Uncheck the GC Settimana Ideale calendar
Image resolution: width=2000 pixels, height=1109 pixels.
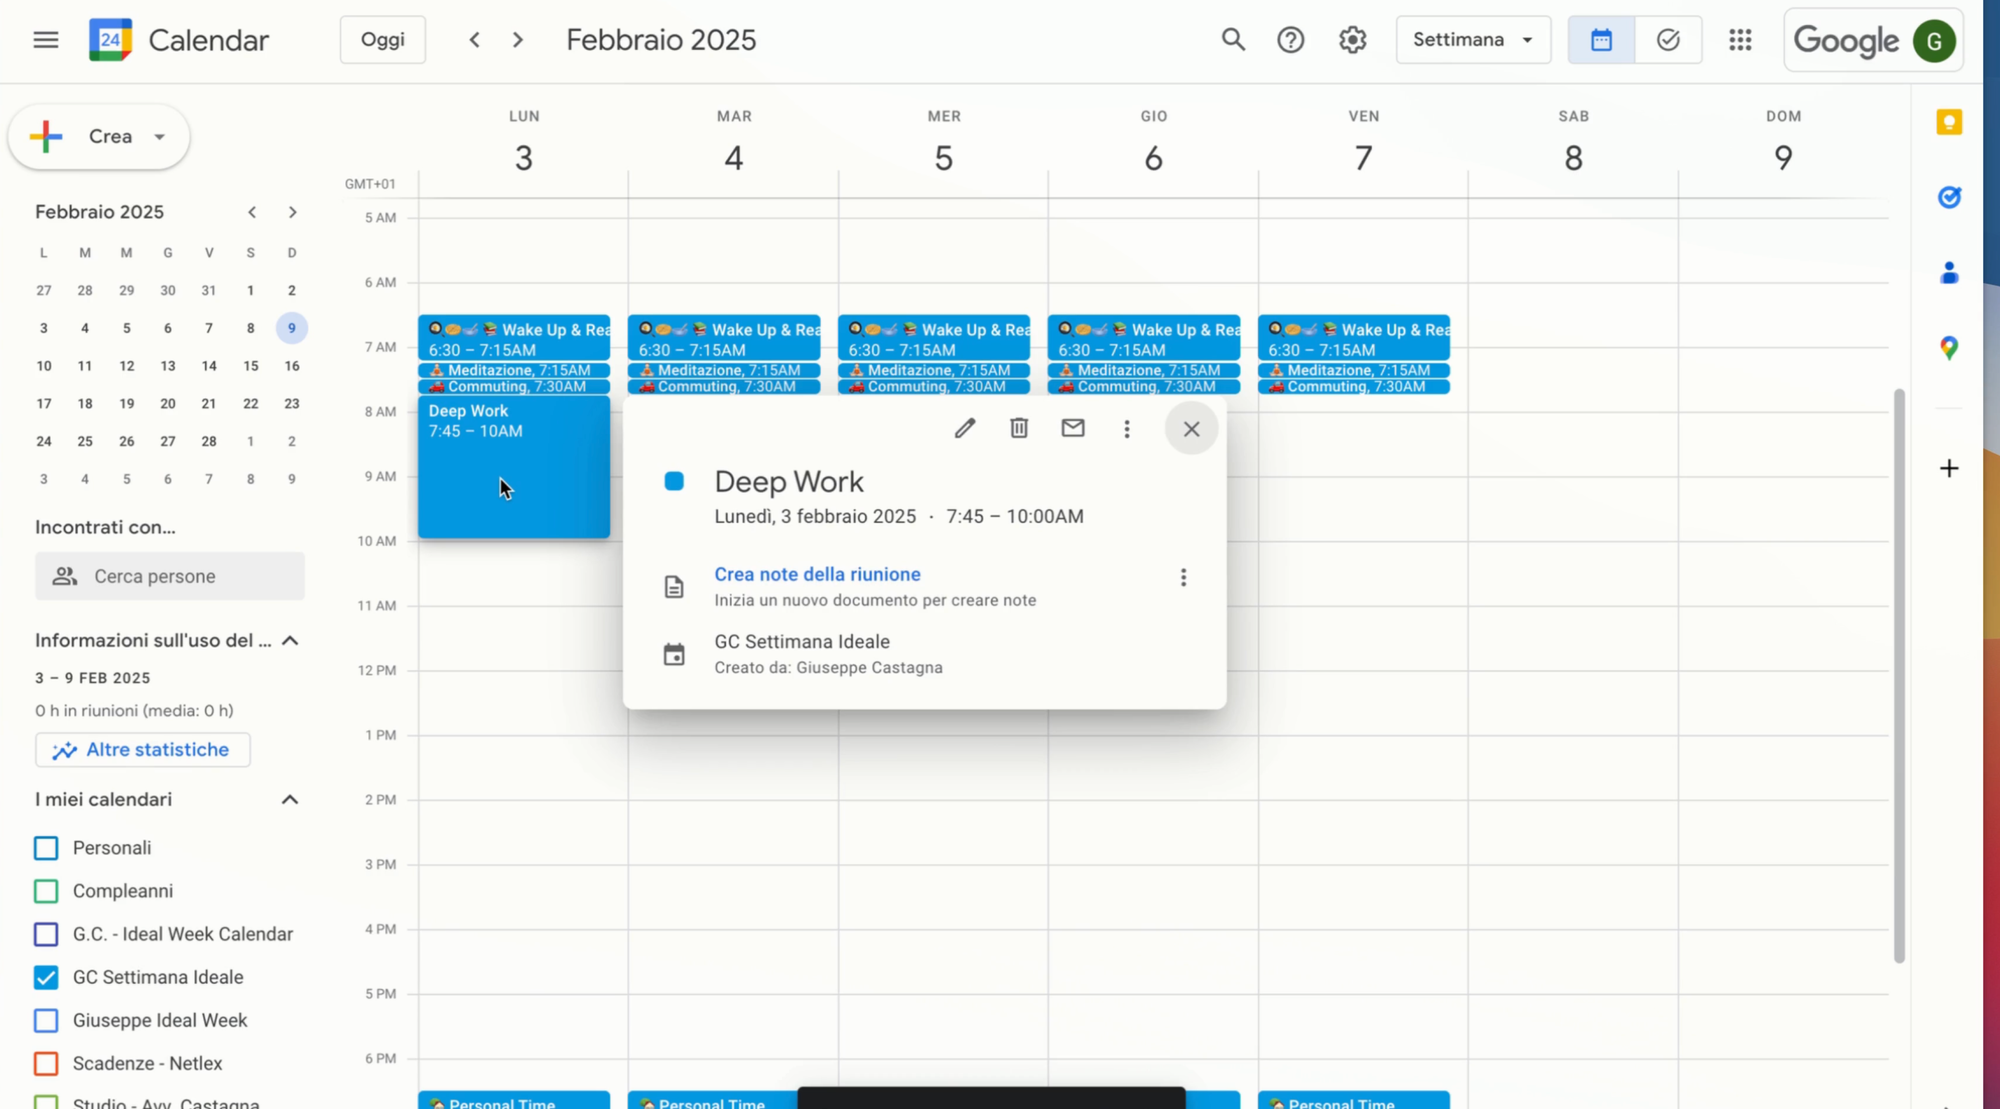coord(46,977)
